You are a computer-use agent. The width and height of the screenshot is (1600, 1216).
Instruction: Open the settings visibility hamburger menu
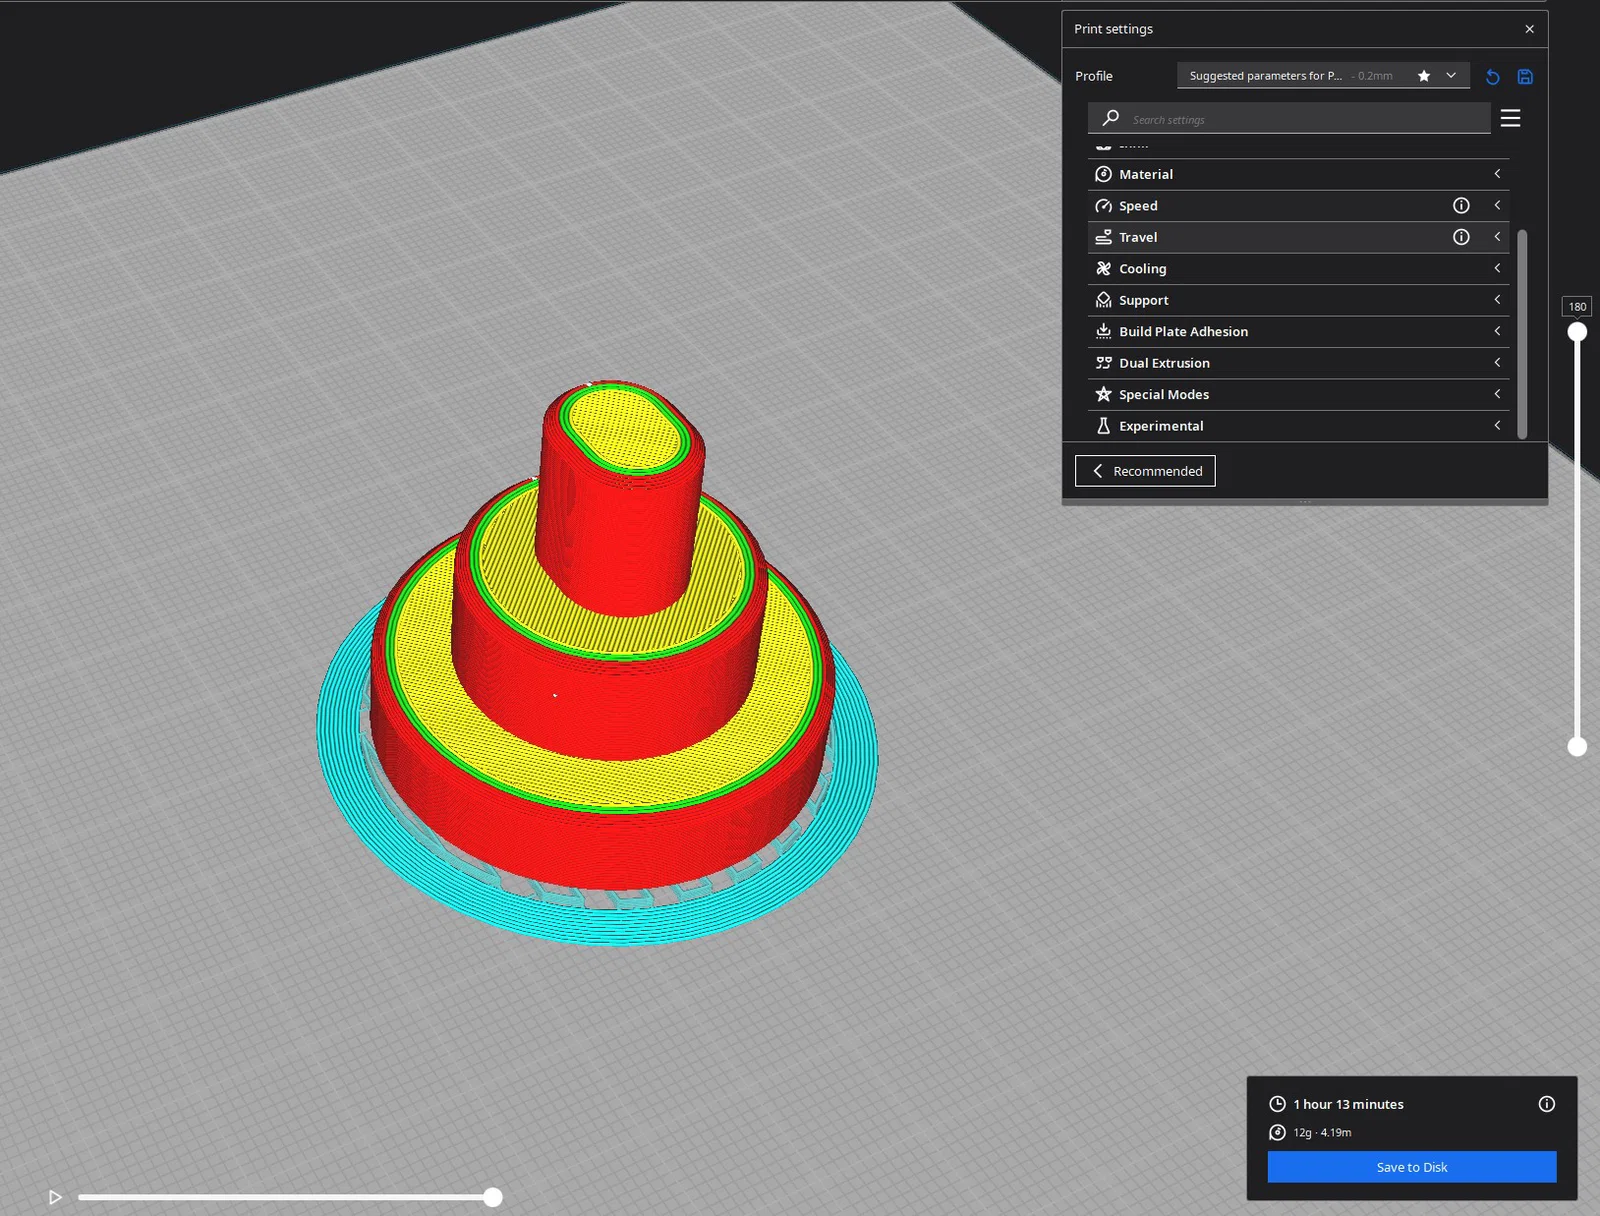pos(1510,118)
